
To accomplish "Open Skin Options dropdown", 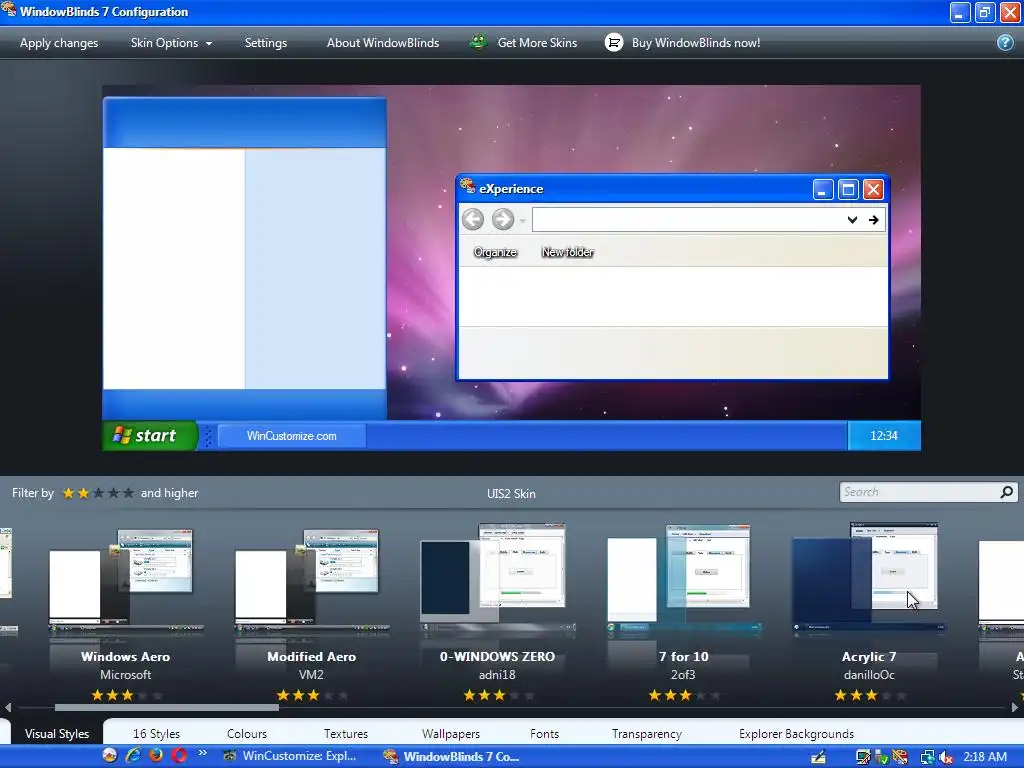I will tap(171, 43).
